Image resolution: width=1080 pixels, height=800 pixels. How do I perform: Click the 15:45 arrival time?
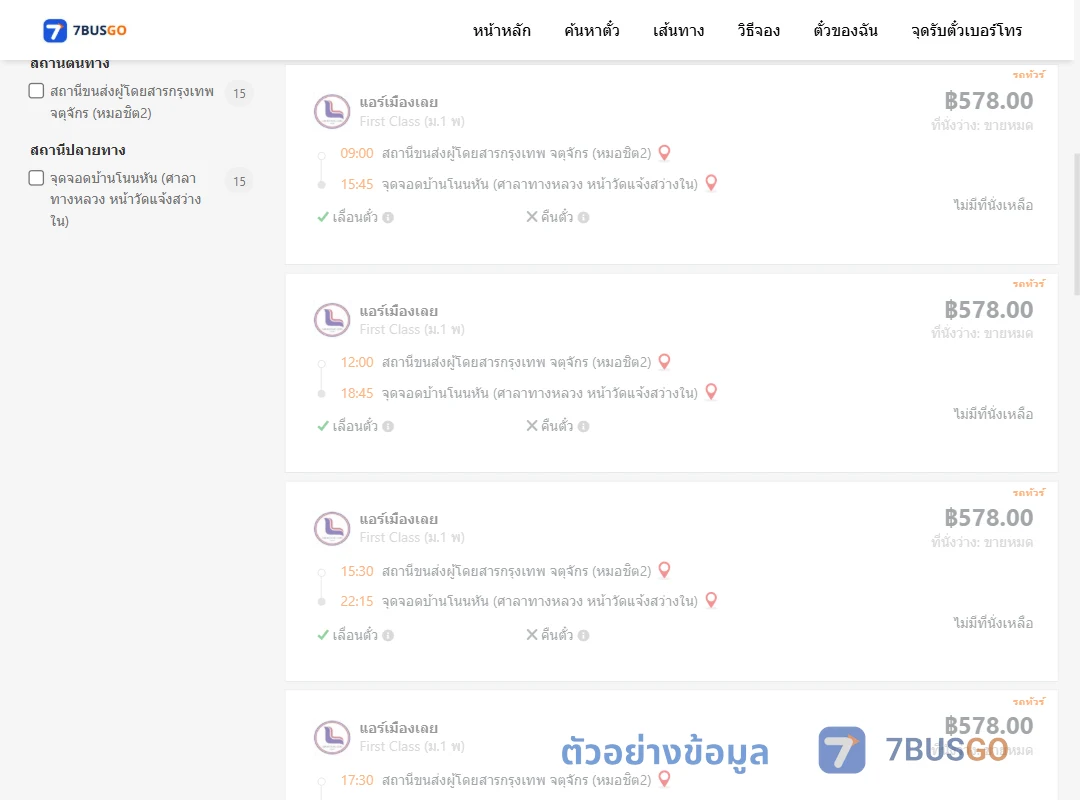coord(357,184)
